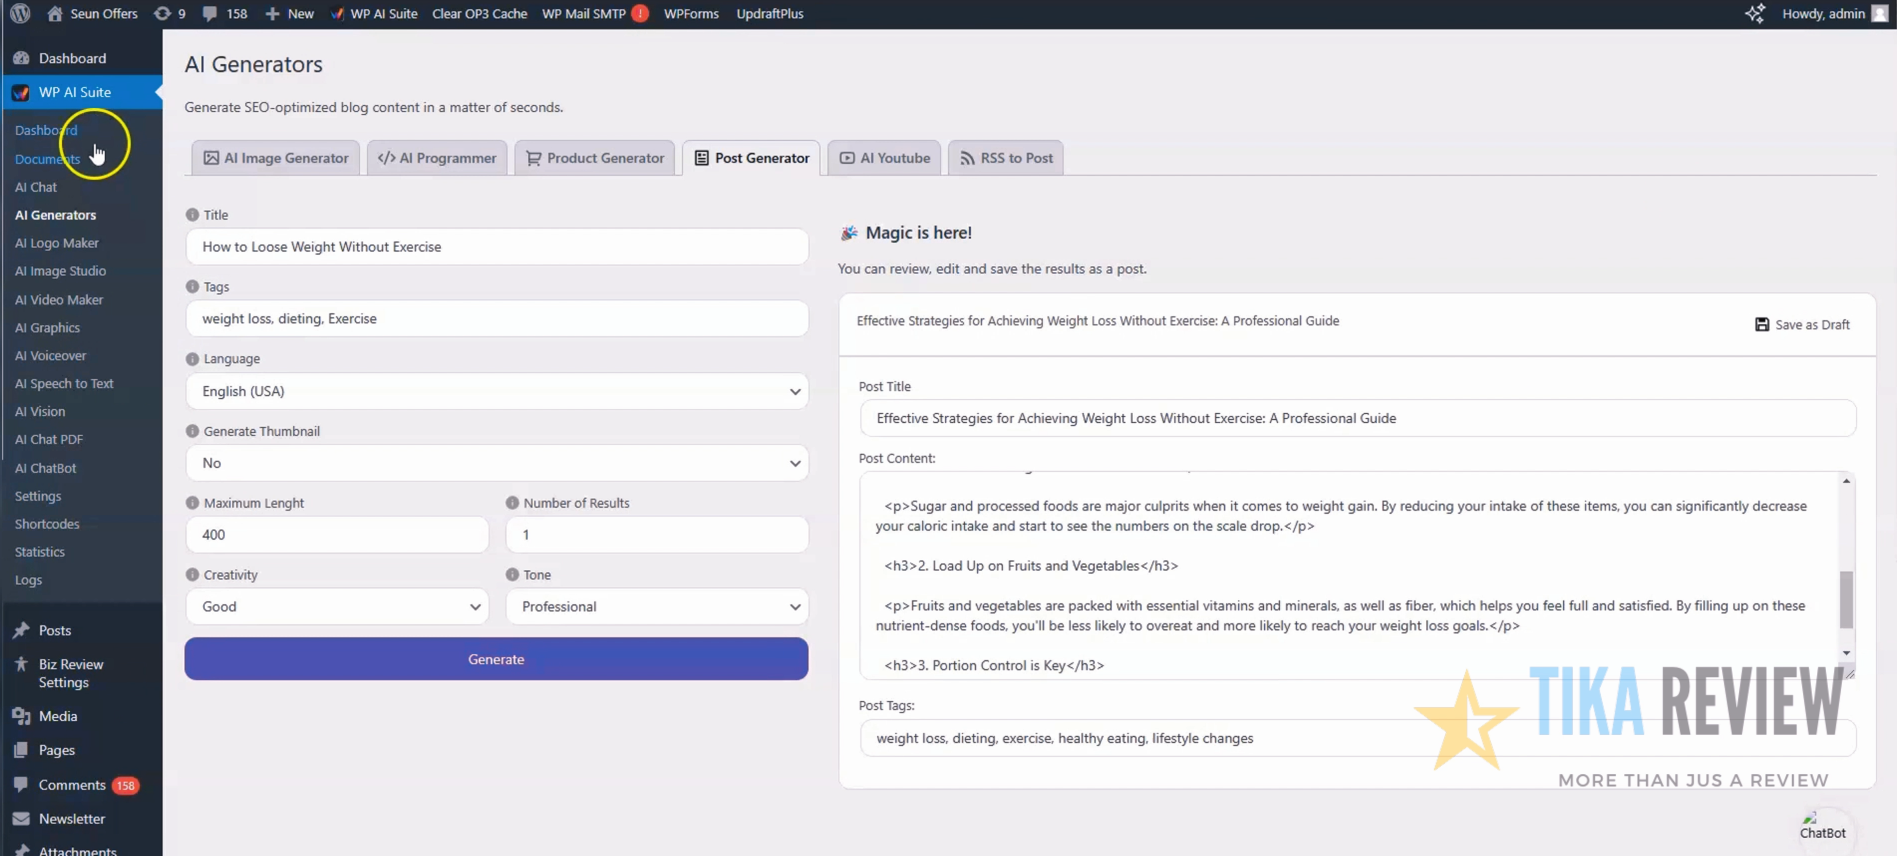The width and height of the screenshot is (1900, 856).
Task: Open the Creativity dropdown set to Good
Action: click(x=337, y=607)
